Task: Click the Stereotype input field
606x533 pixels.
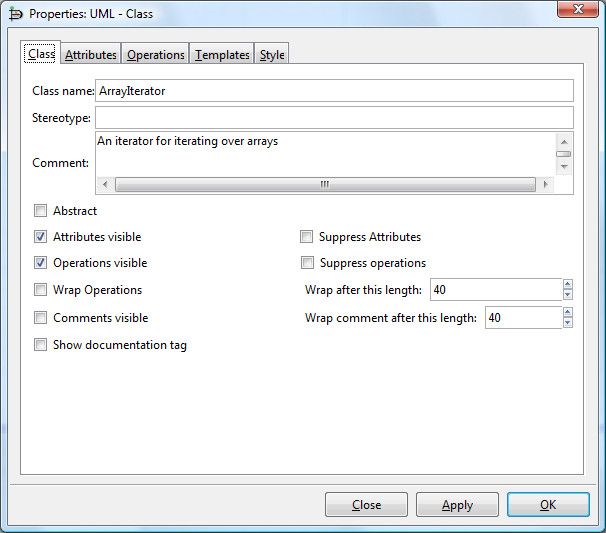Action: pos(334,117)
